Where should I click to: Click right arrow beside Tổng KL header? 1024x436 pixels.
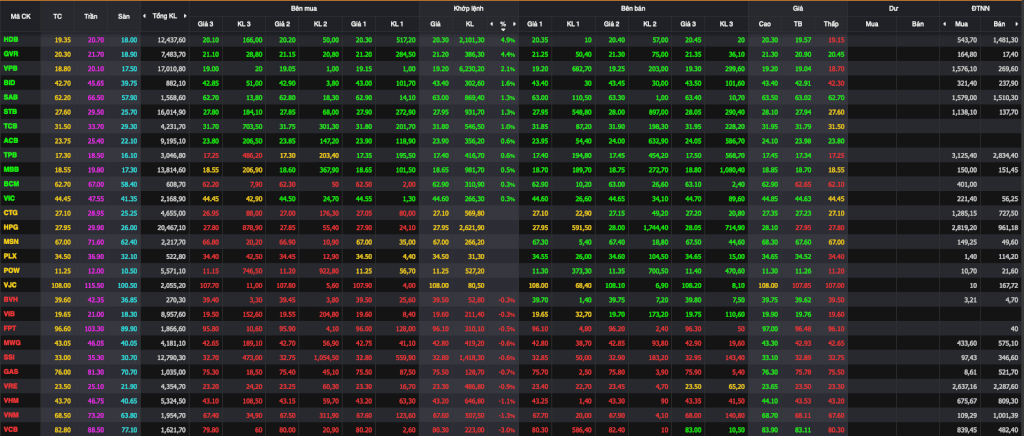click(x=185, y=16)
